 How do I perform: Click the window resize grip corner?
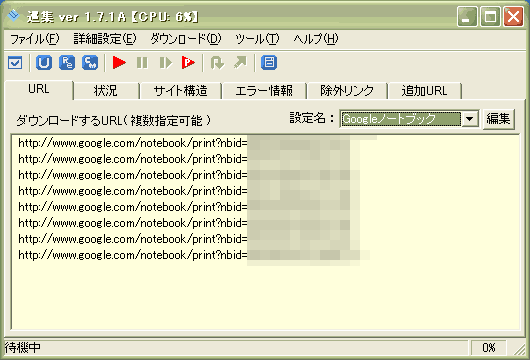coord(520,350)
